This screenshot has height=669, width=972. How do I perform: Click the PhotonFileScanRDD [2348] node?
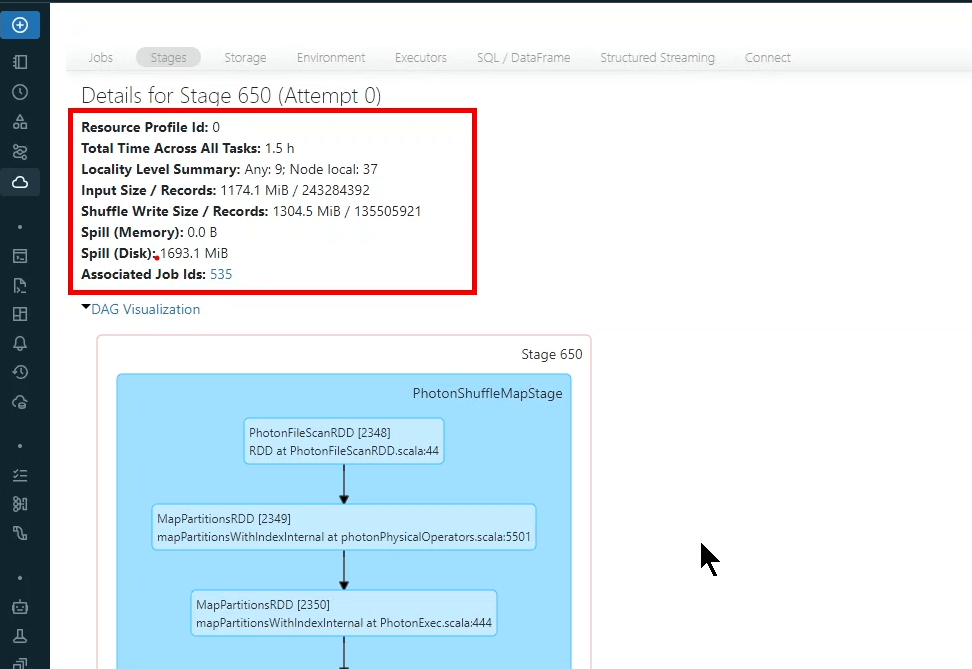(x=343, y=441)
